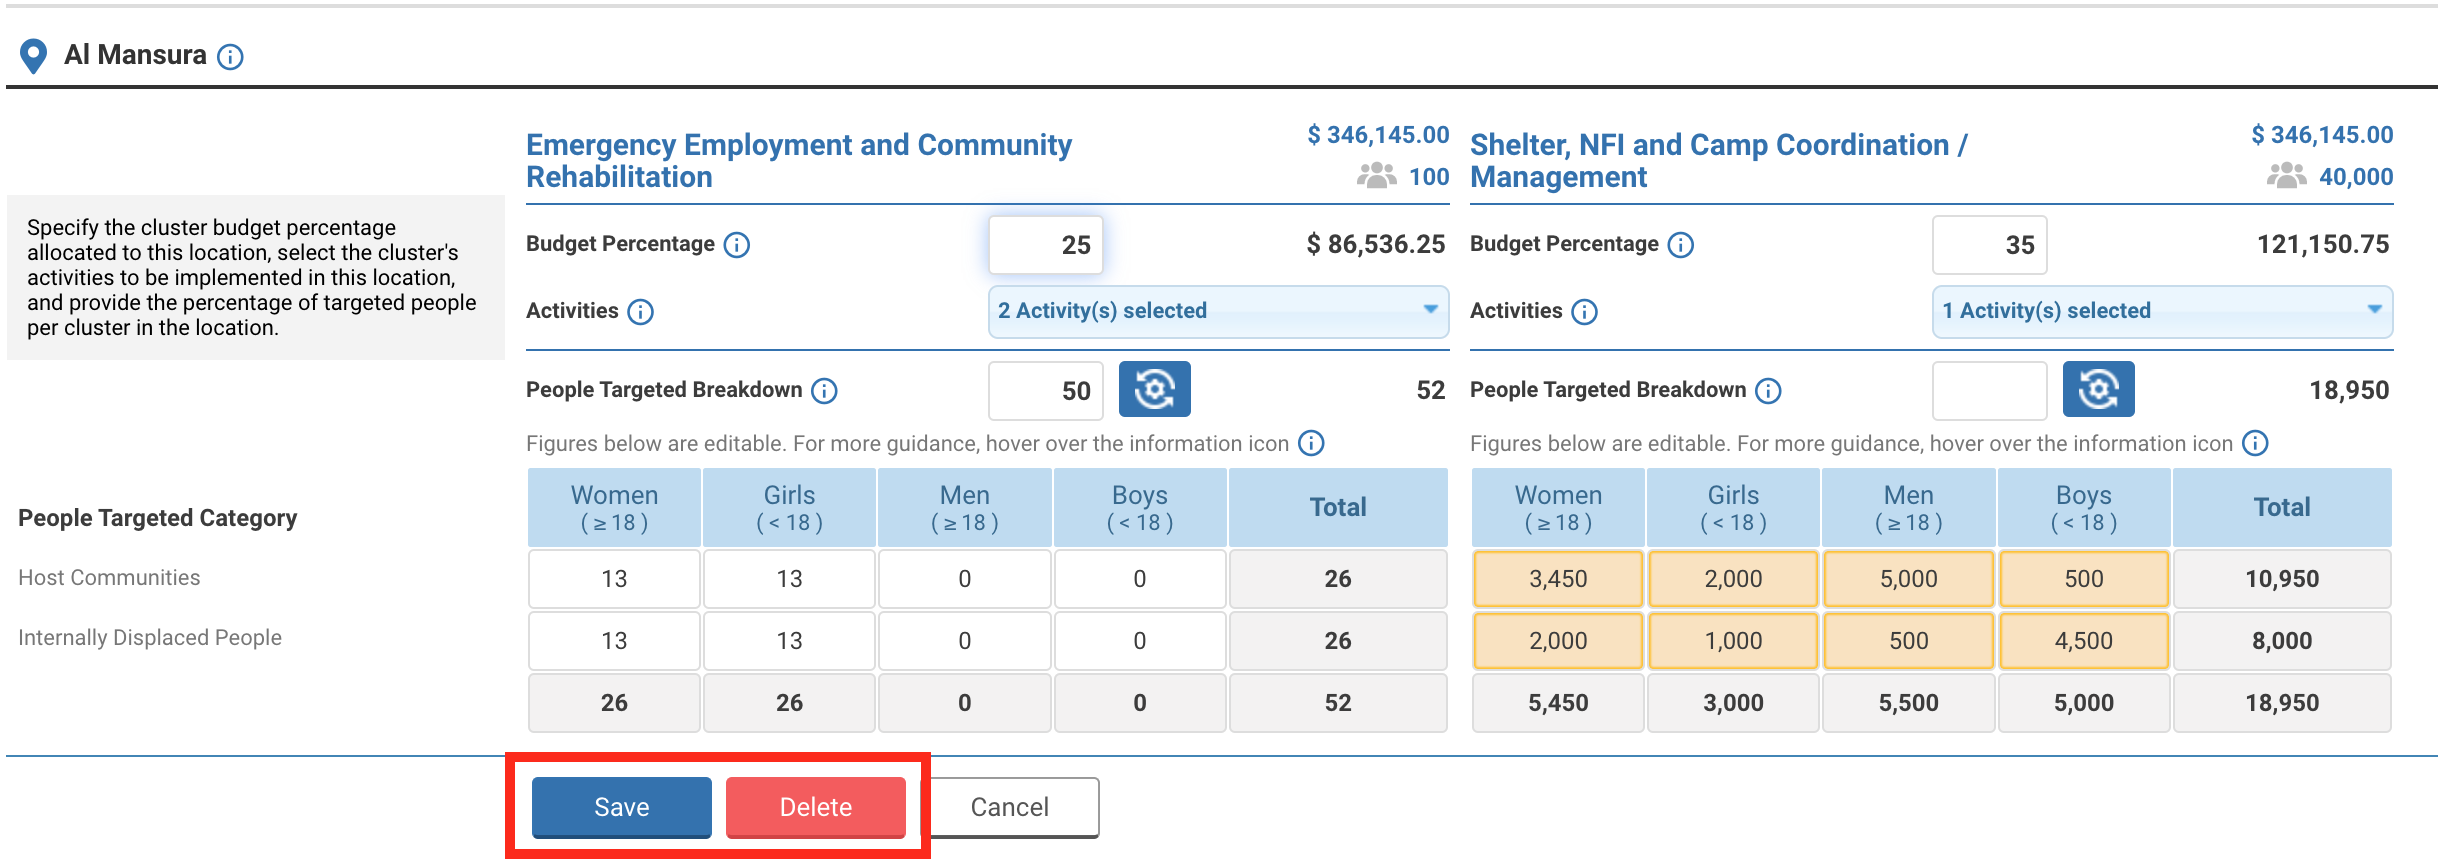
Task: Click people group icon beside 40,000
Action: pos(2286,176)
